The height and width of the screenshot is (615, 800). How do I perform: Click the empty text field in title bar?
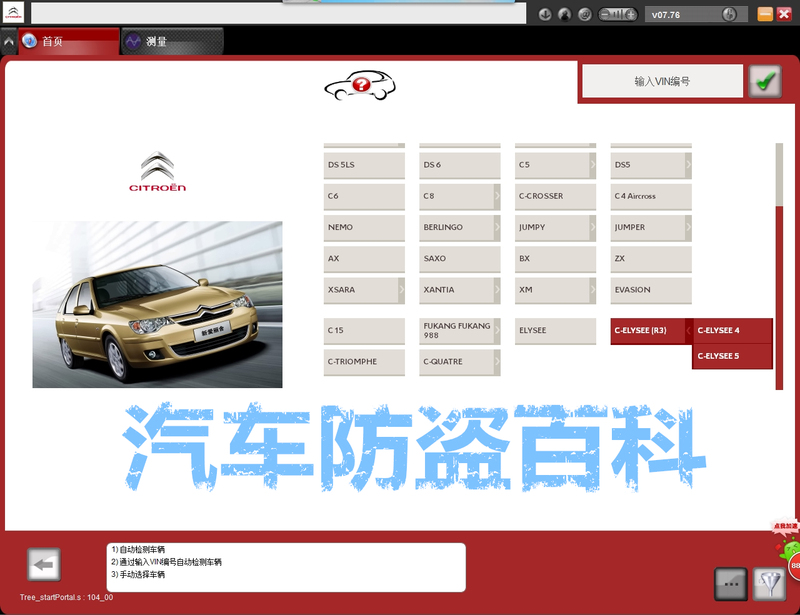pyautogui.click(x=279, y=13)
